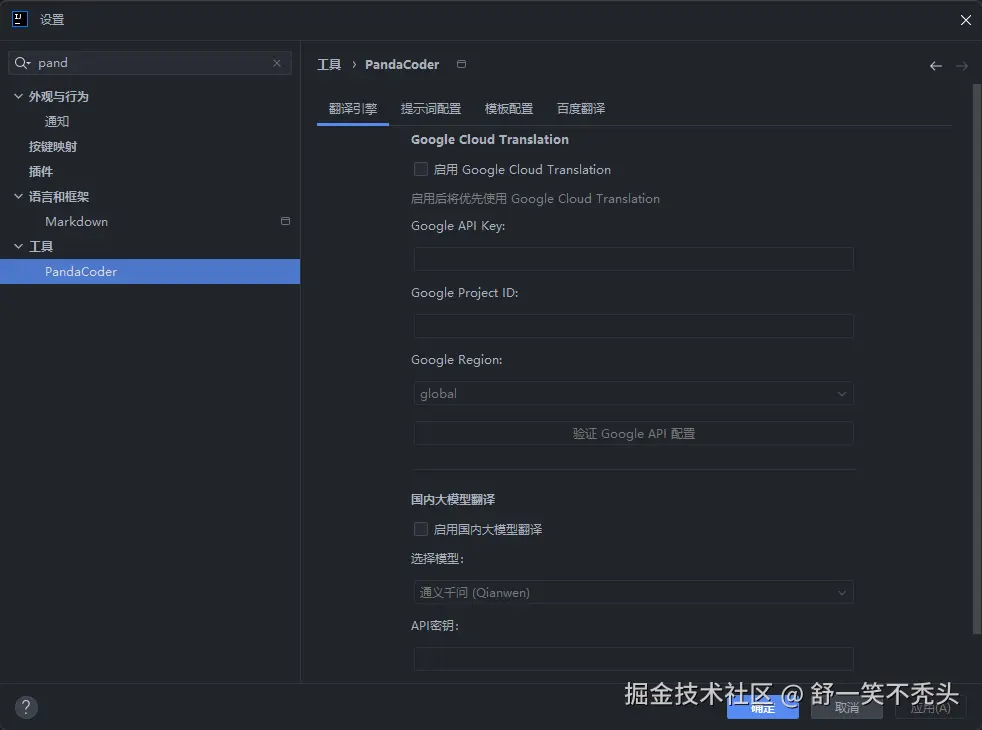Open help with the question mark button
Viewport: 982px width, 730px height.
[x=26, y=707]
